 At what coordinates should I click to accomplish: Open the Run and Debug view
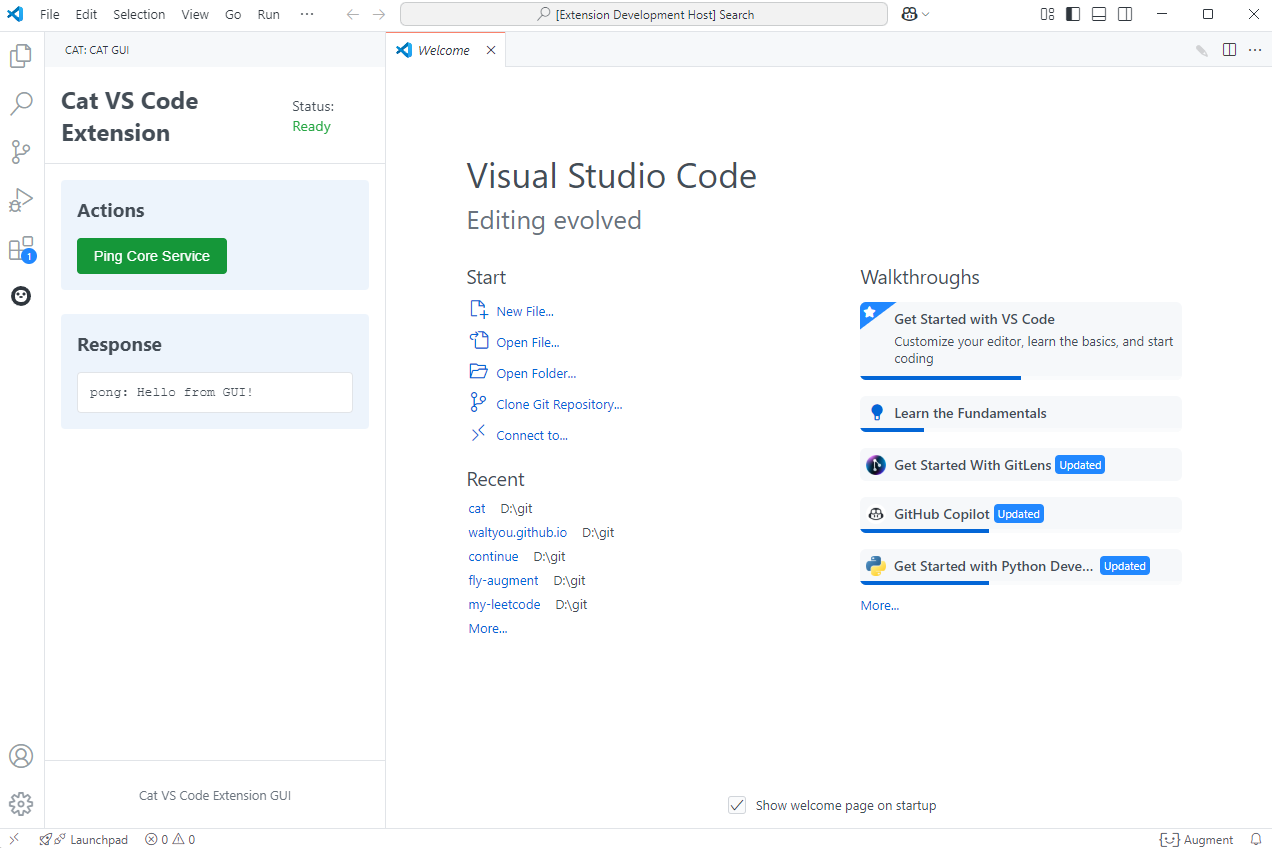coord(21,200)
